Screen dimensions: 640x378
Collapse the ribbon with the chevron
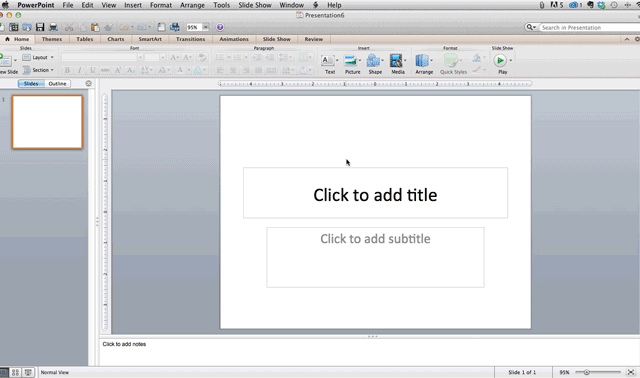pos(627,39)
